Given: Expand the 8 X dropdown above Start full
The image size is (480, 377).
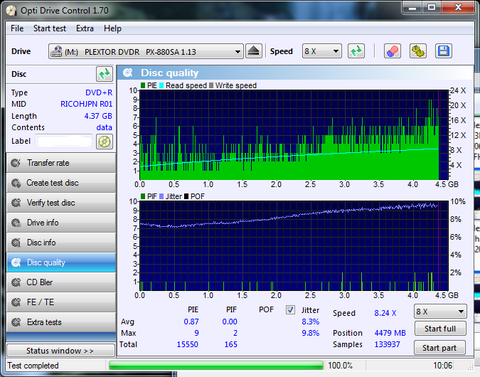Looking at the screenshot, I should pos(440,312).
